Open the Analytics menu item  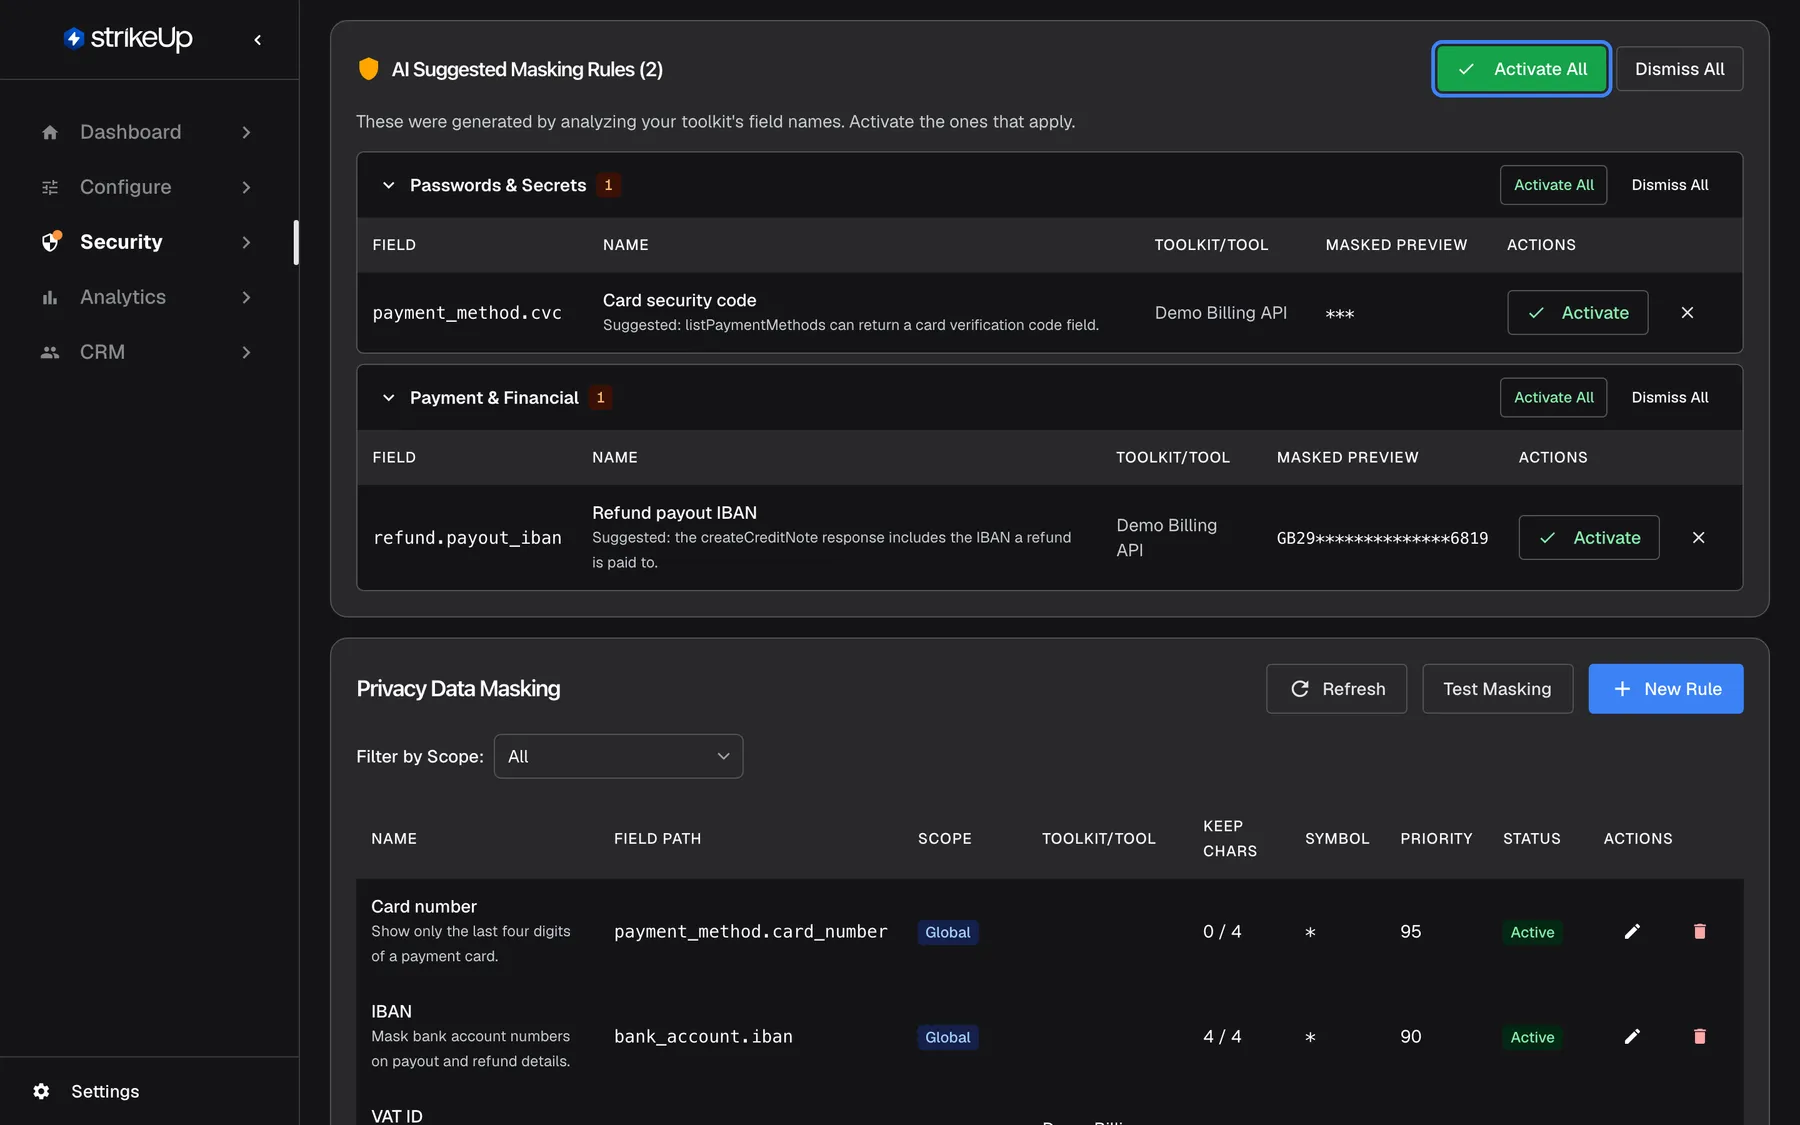(147, 297)
